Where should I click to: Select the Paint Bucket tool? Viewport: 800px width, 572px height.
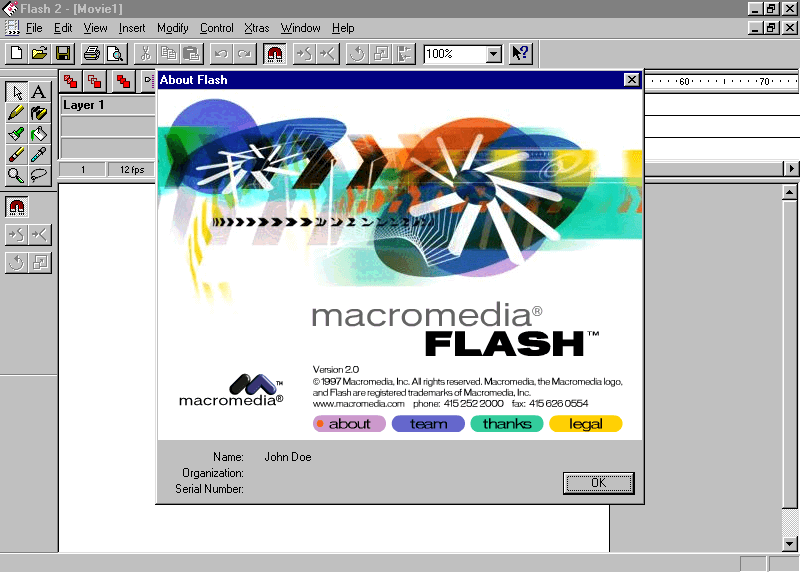(x=39, y=134)
